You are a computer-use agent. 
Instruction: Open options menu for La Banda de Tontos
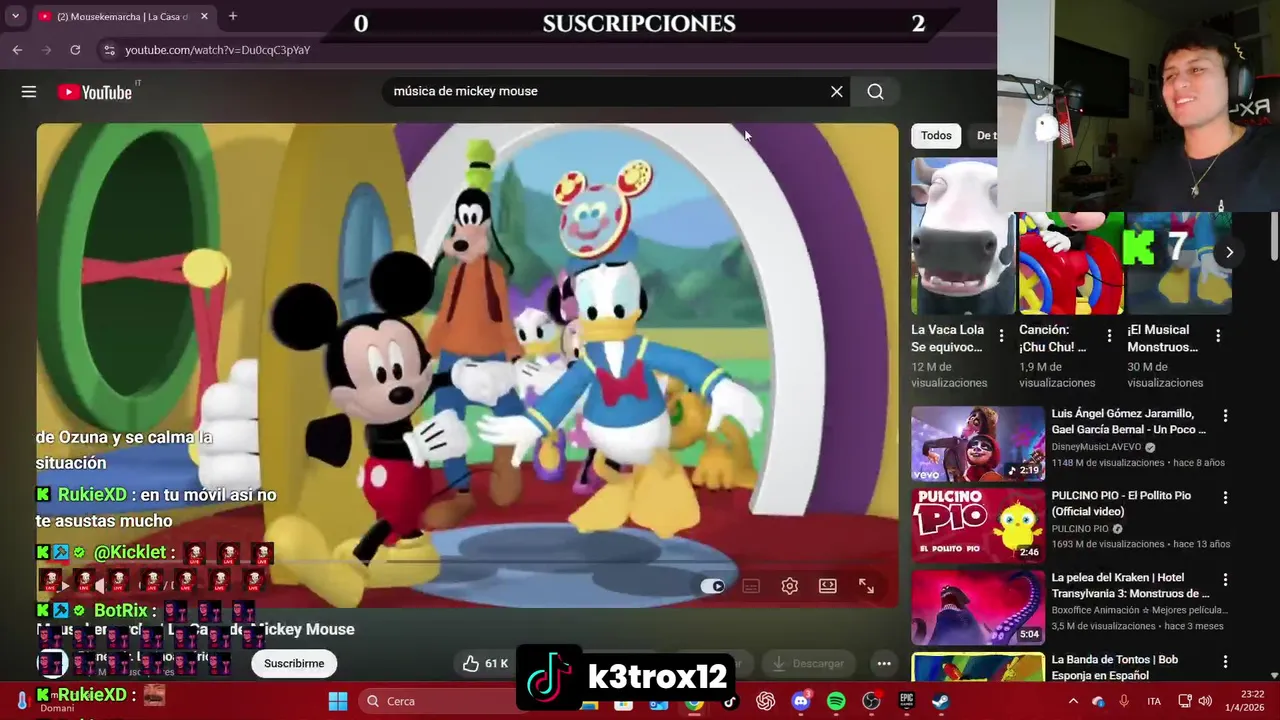1225,661
